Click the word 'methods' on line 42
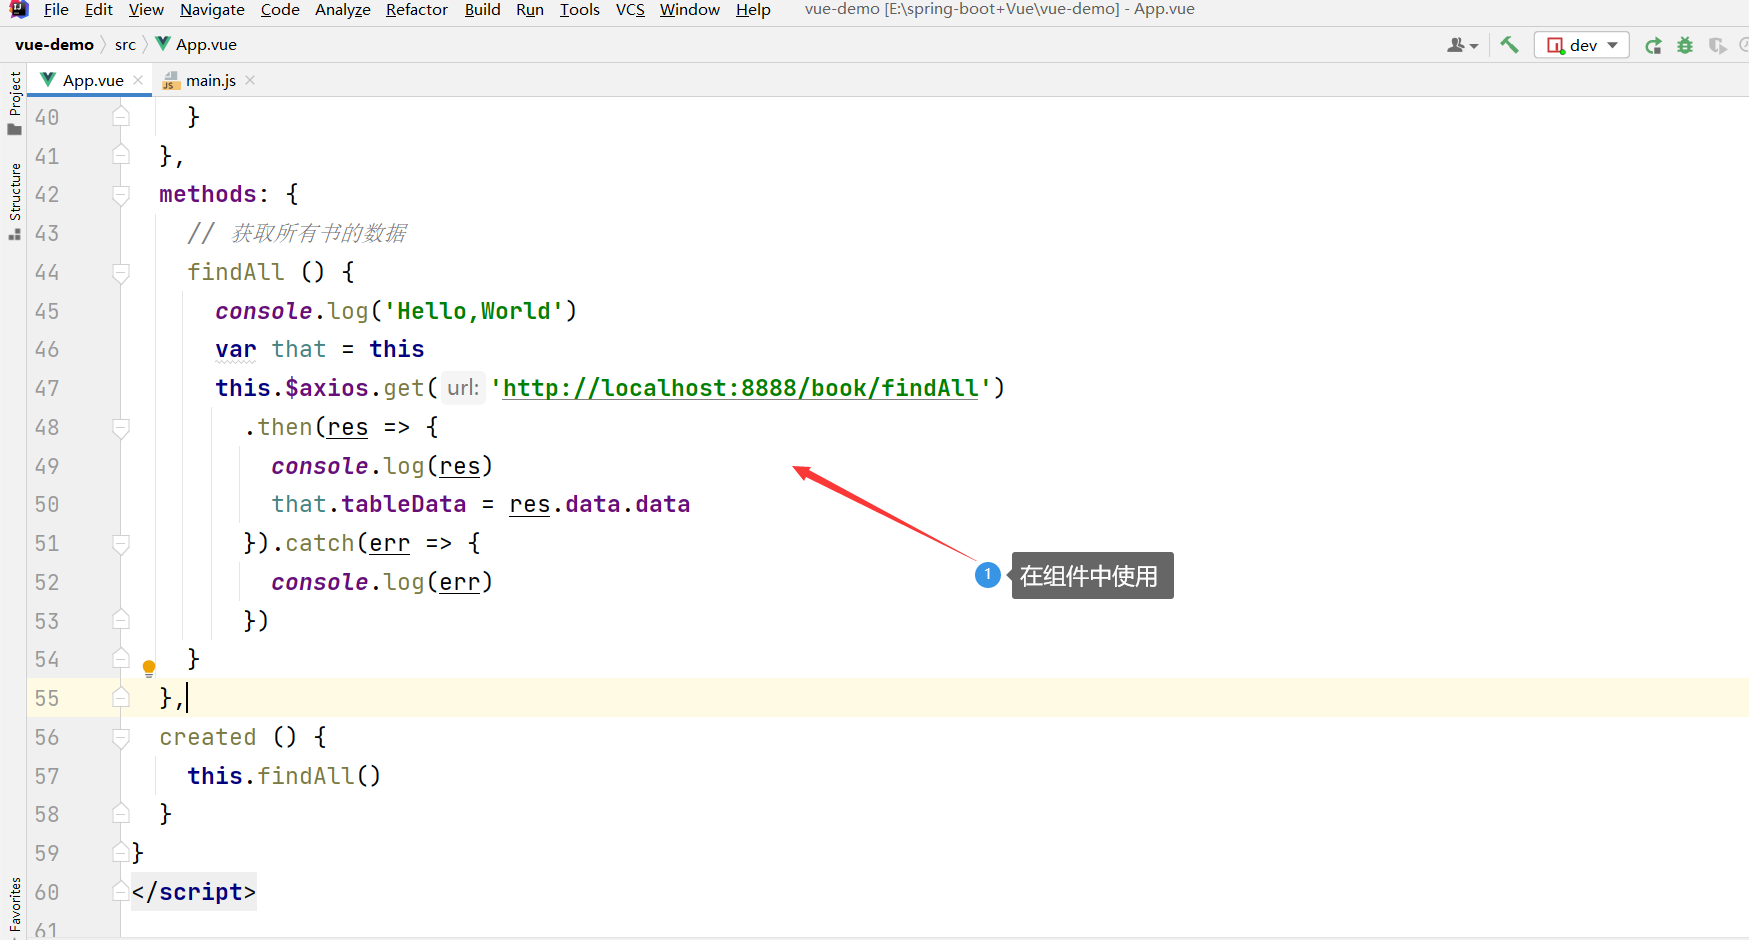This screenshot has width=1749, height=940. point(208,194)
